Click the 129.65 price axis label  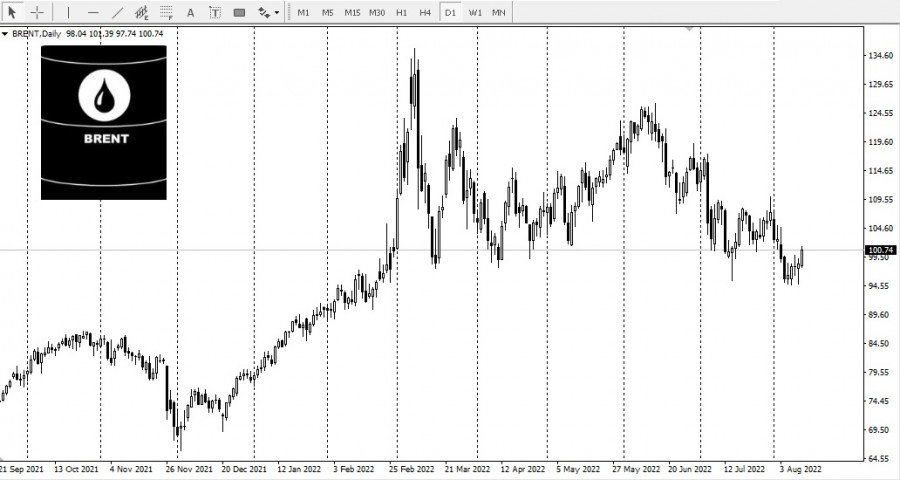point(880,84)
